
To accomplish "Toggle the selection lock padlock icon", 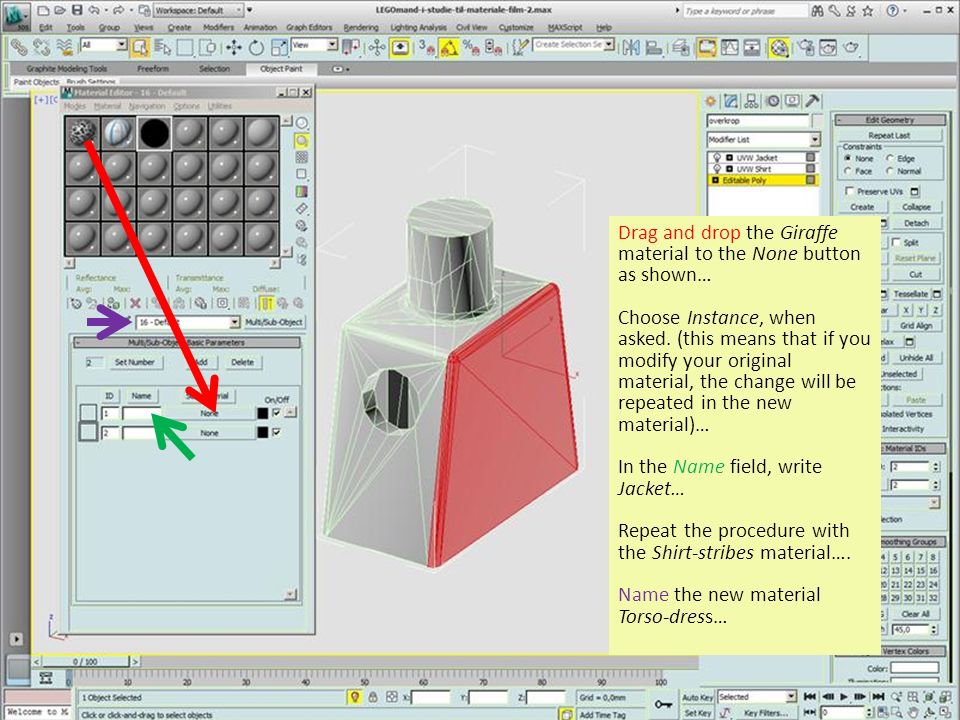I will click(372, 697).
